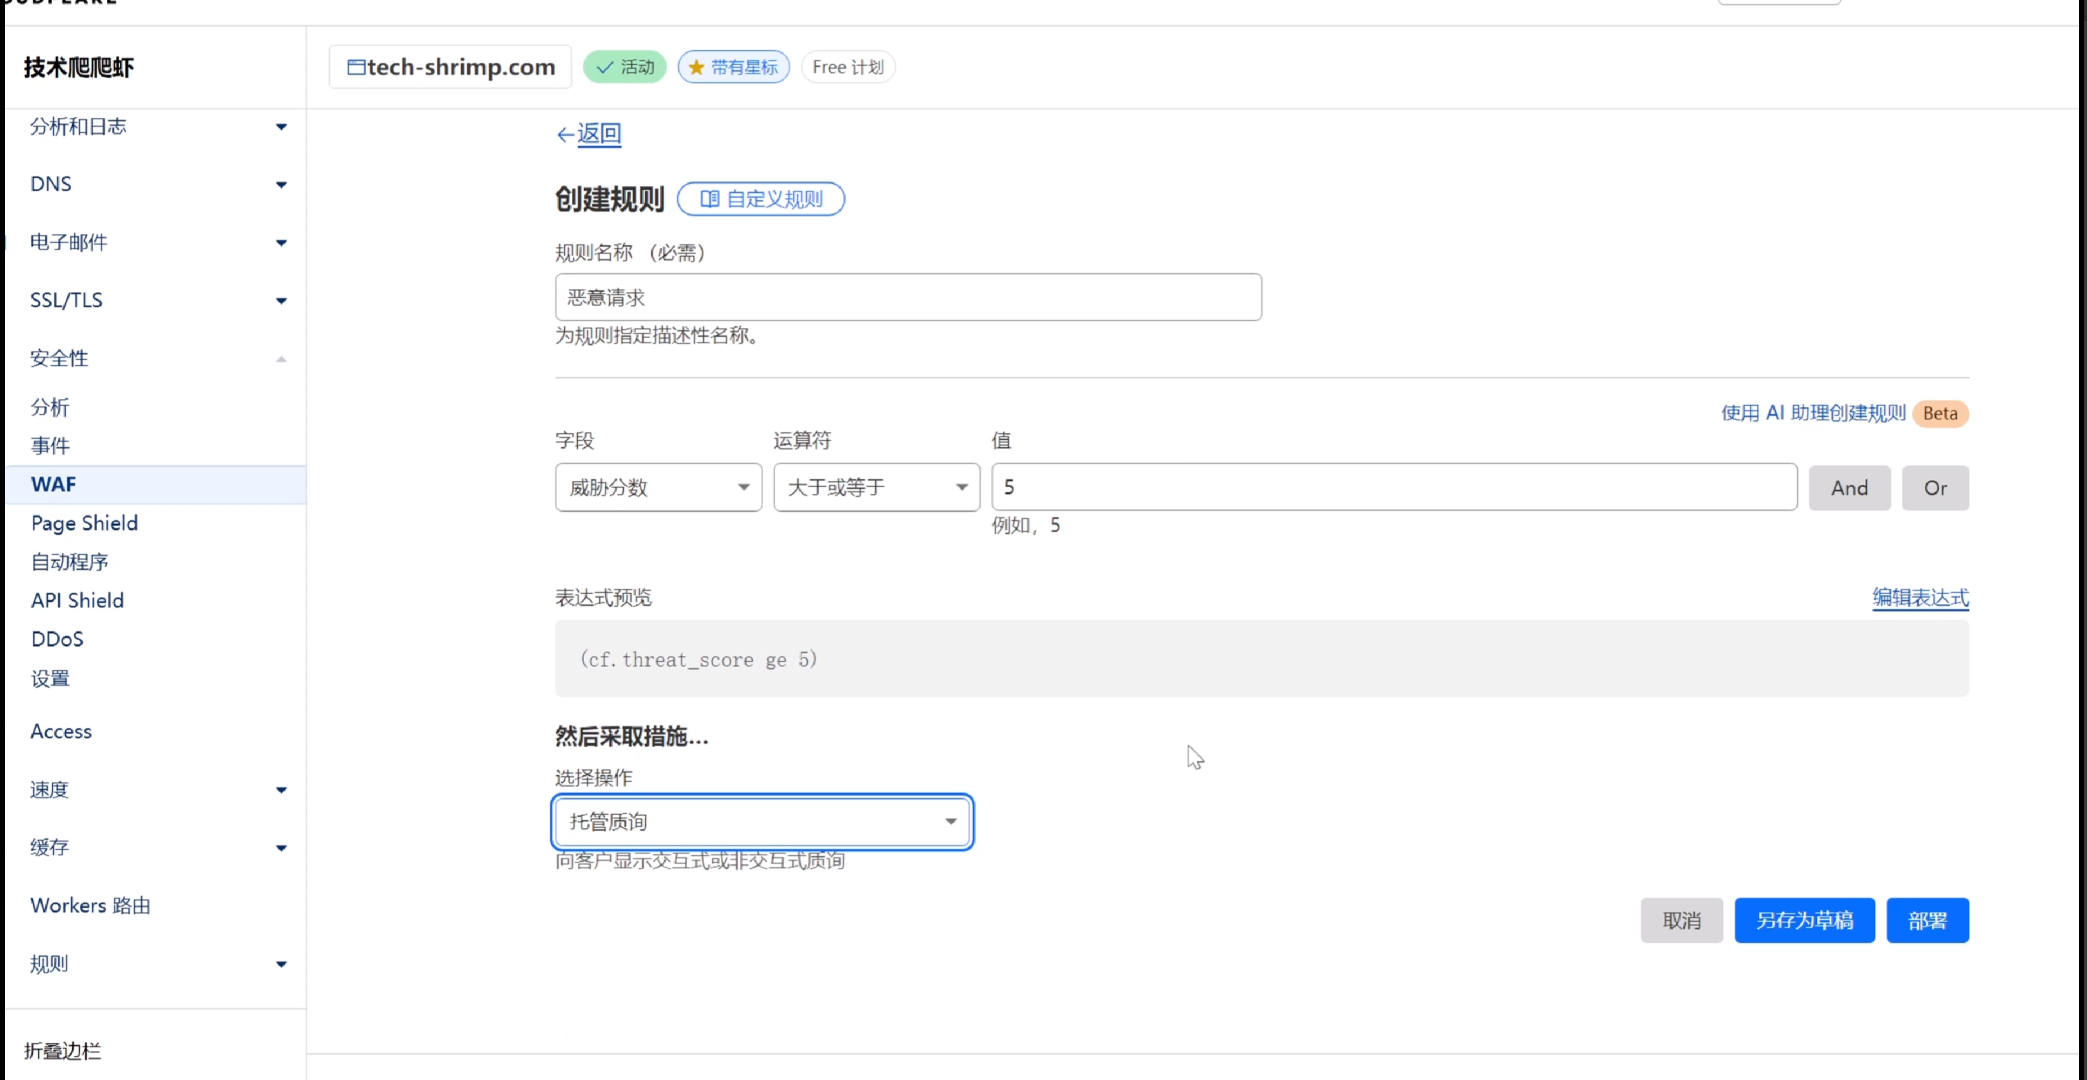Click the Beta badge beside AI assistant
This screenshot has height=1080, width=2087.
coord(1939,413)
